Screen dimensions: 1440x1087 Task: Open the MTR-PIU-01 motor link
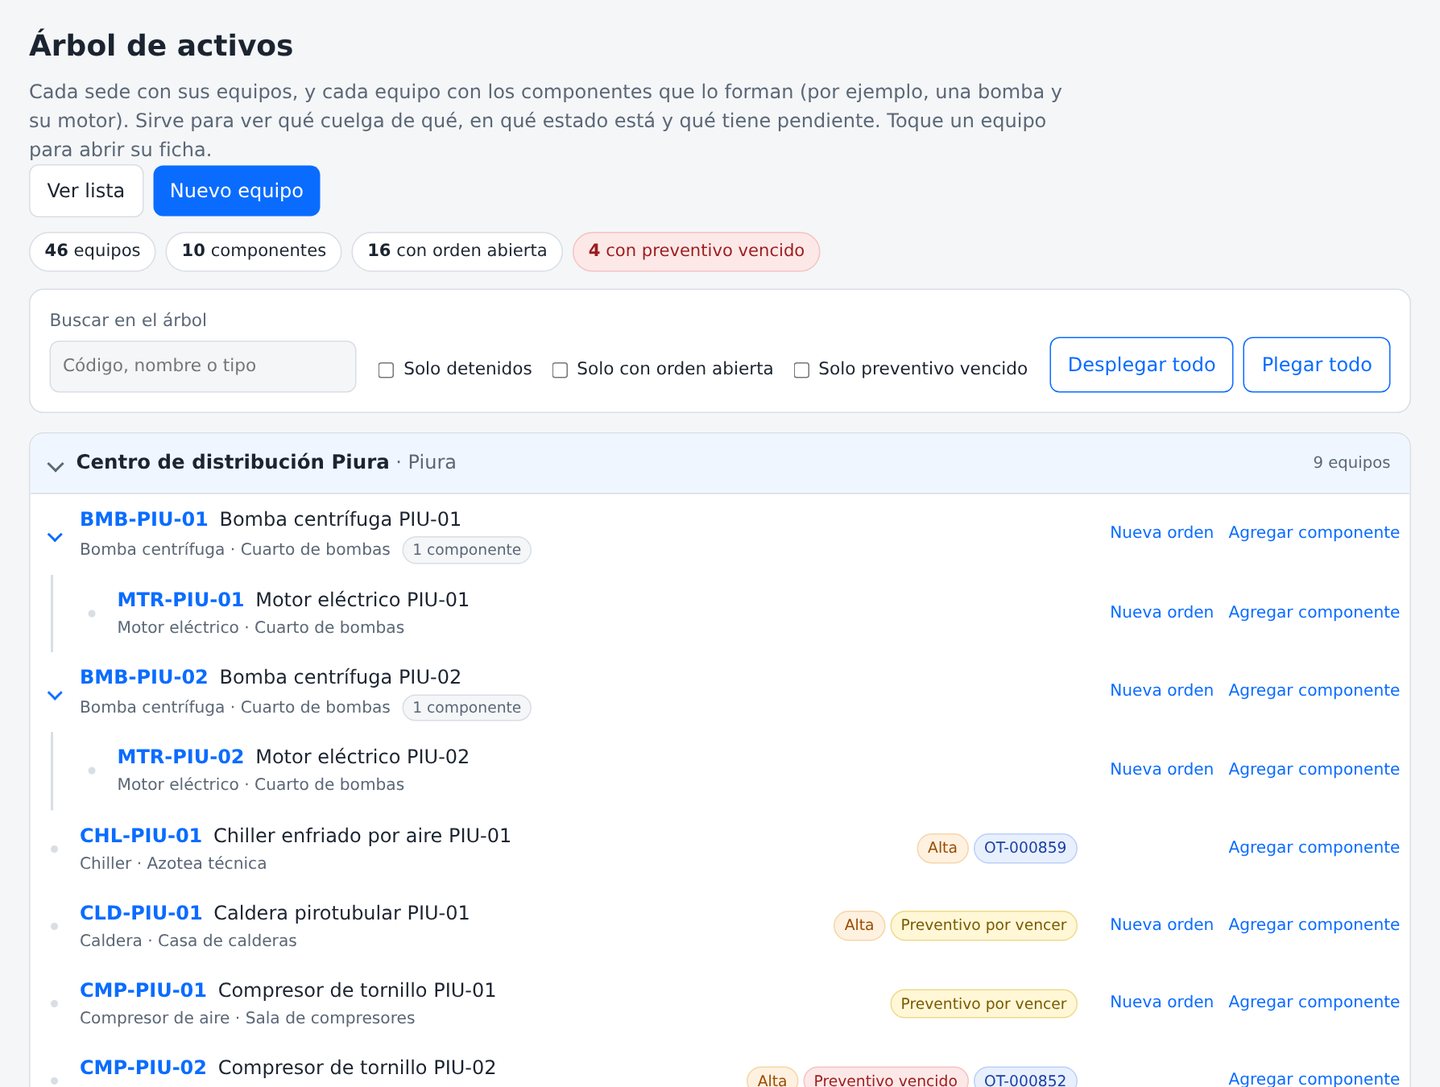181,599
